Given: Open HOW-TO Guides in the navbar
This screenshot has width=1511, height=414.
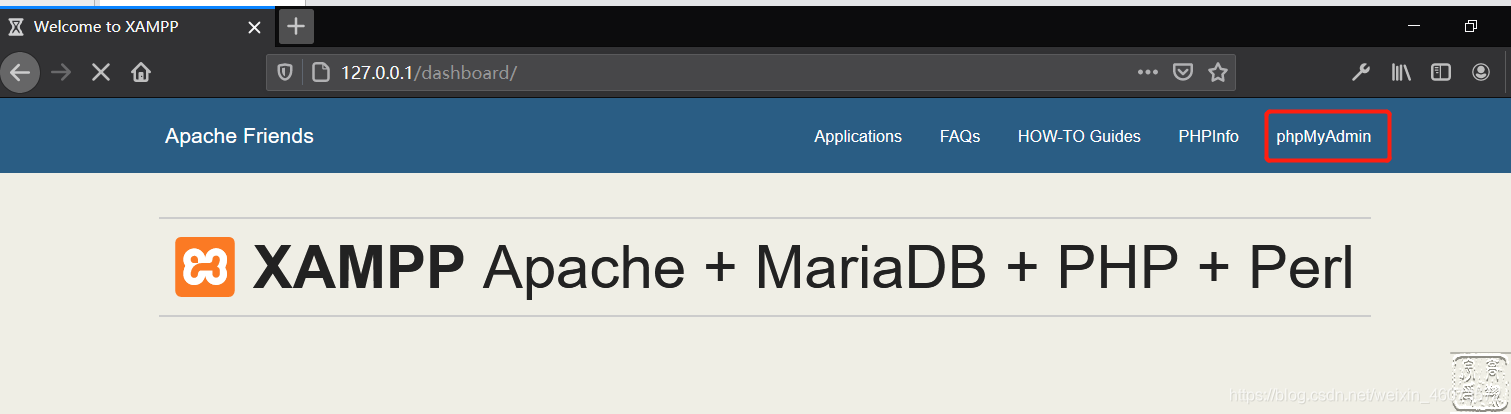Looking at the screenshot, I should (x=1079, y=137).
